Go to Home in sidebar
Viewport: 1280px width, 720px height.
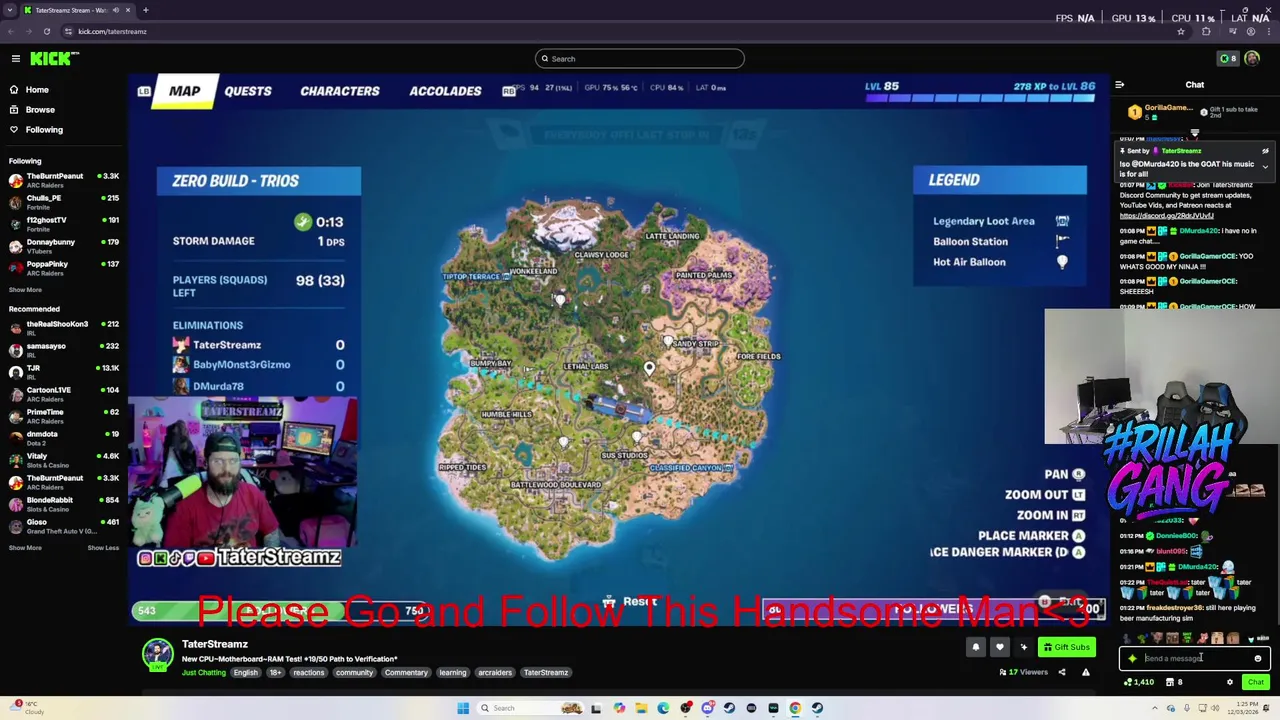(37, 90)
